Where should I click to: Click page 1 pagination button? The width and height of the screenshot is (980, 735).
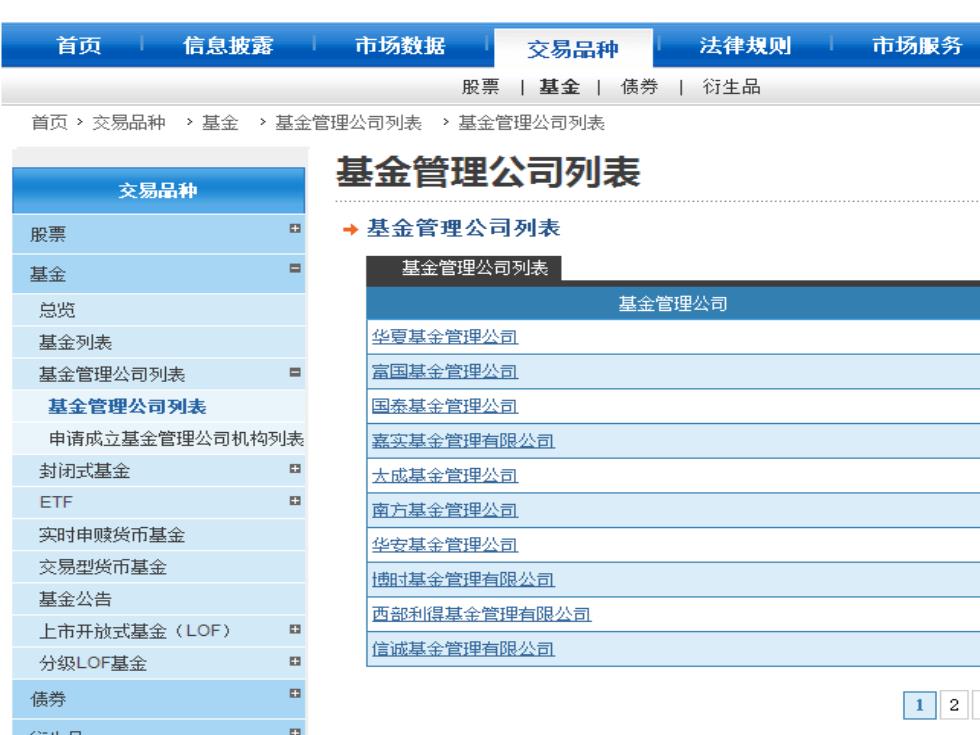click(x=919, y=705)
